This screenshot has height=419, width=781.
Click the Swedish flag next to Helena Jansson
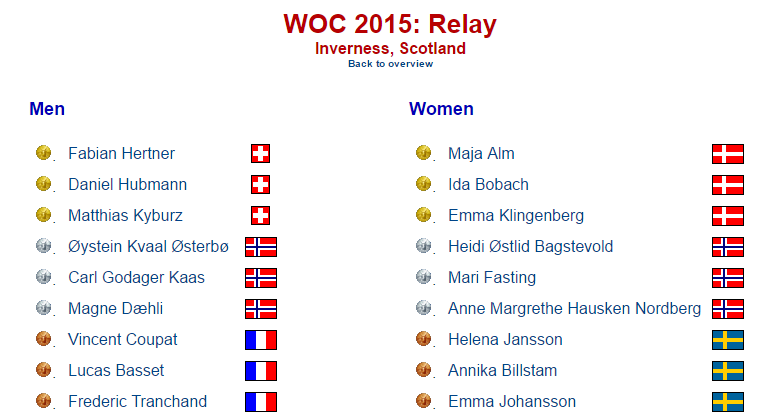pyautogui.click(x=728, y=340)
